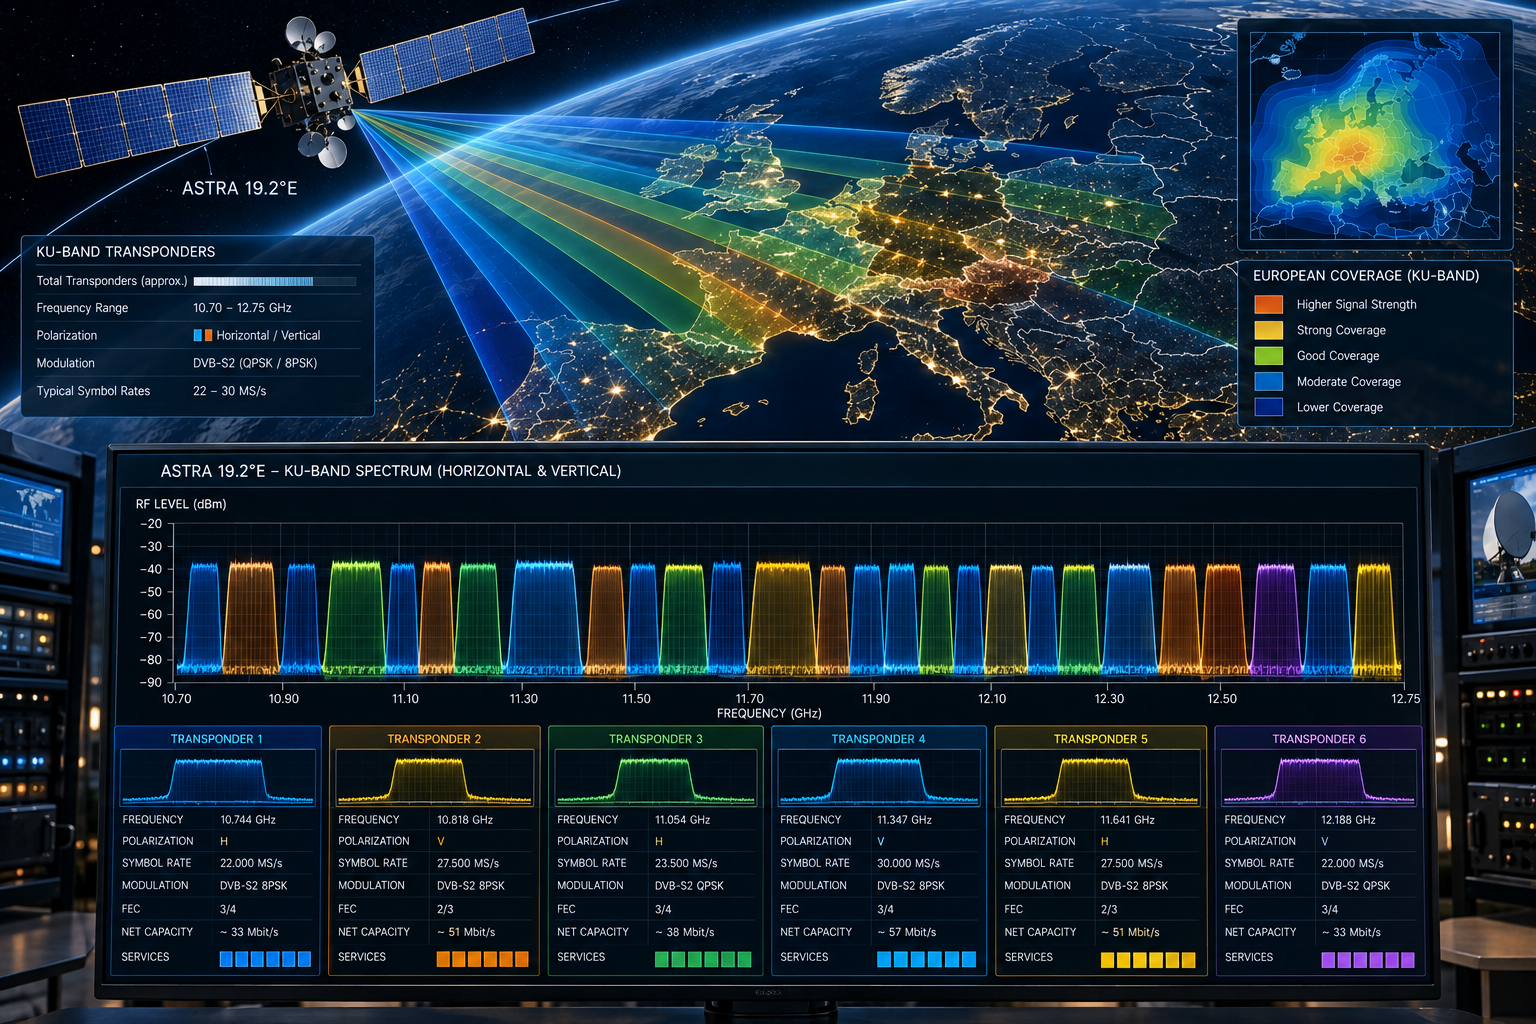This screenshot has width=1536, height=1024.
Task: Click the 10.818 GHz frequency value
Action: click(465, 819)
